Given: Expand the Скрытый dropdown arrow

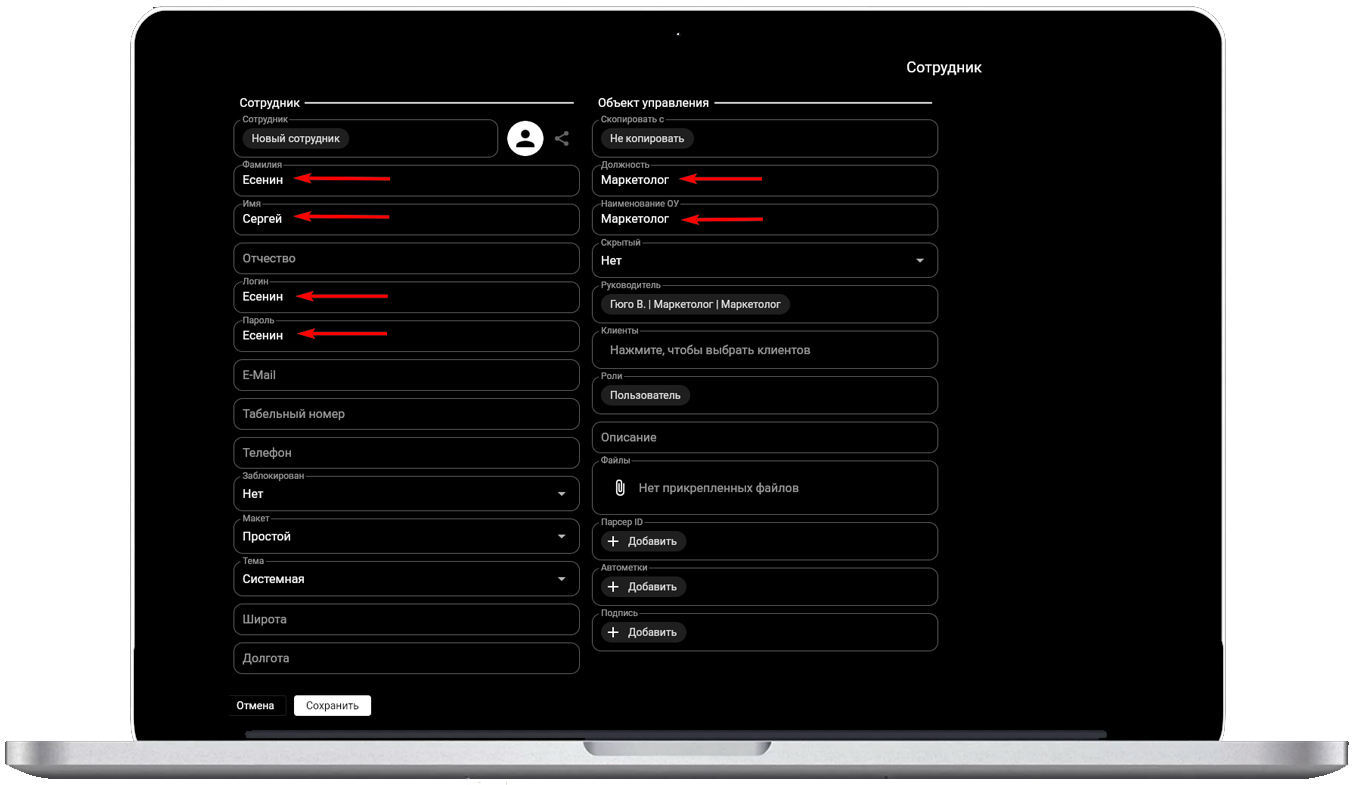Looking at the screenshot, I should tap(920, 261).
